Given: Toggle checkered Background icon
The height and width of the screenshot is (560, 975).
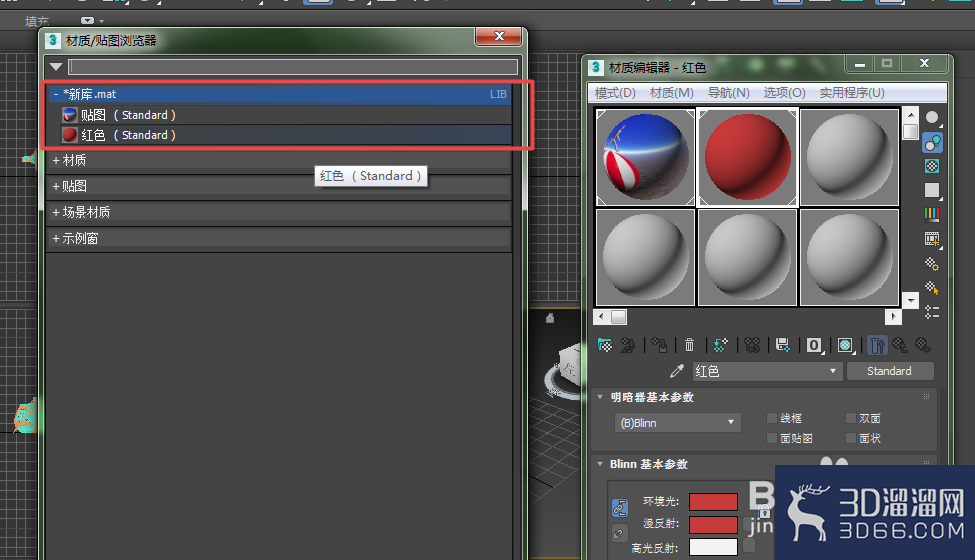Looking at the screenshot, I should coord(931,166).
